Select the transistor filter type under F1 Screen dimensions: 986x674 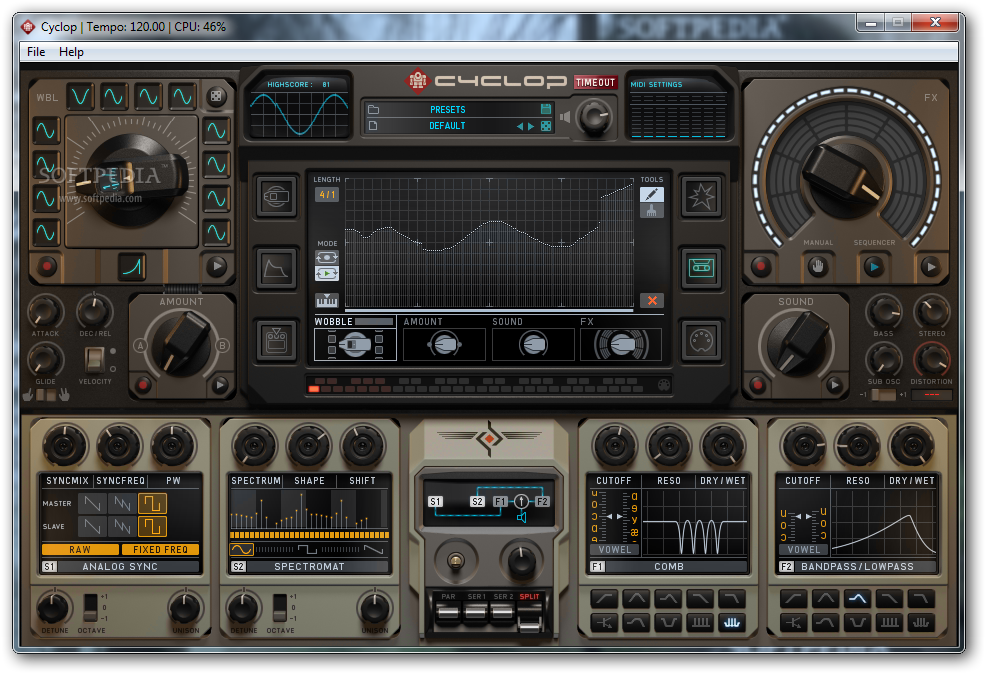(x=604, y=622)
